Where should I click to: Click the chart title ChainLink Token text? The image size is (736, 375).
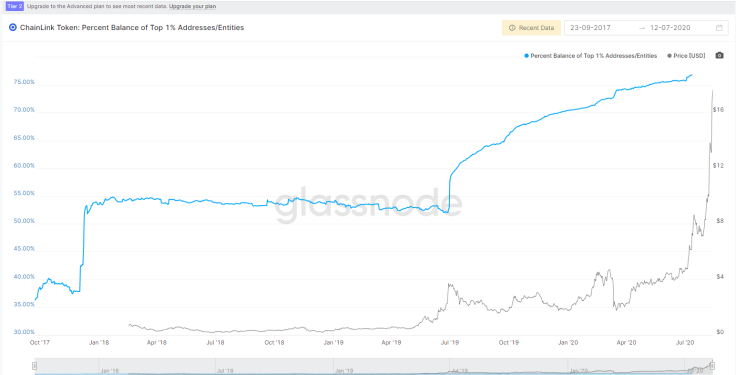click(132, 28)
